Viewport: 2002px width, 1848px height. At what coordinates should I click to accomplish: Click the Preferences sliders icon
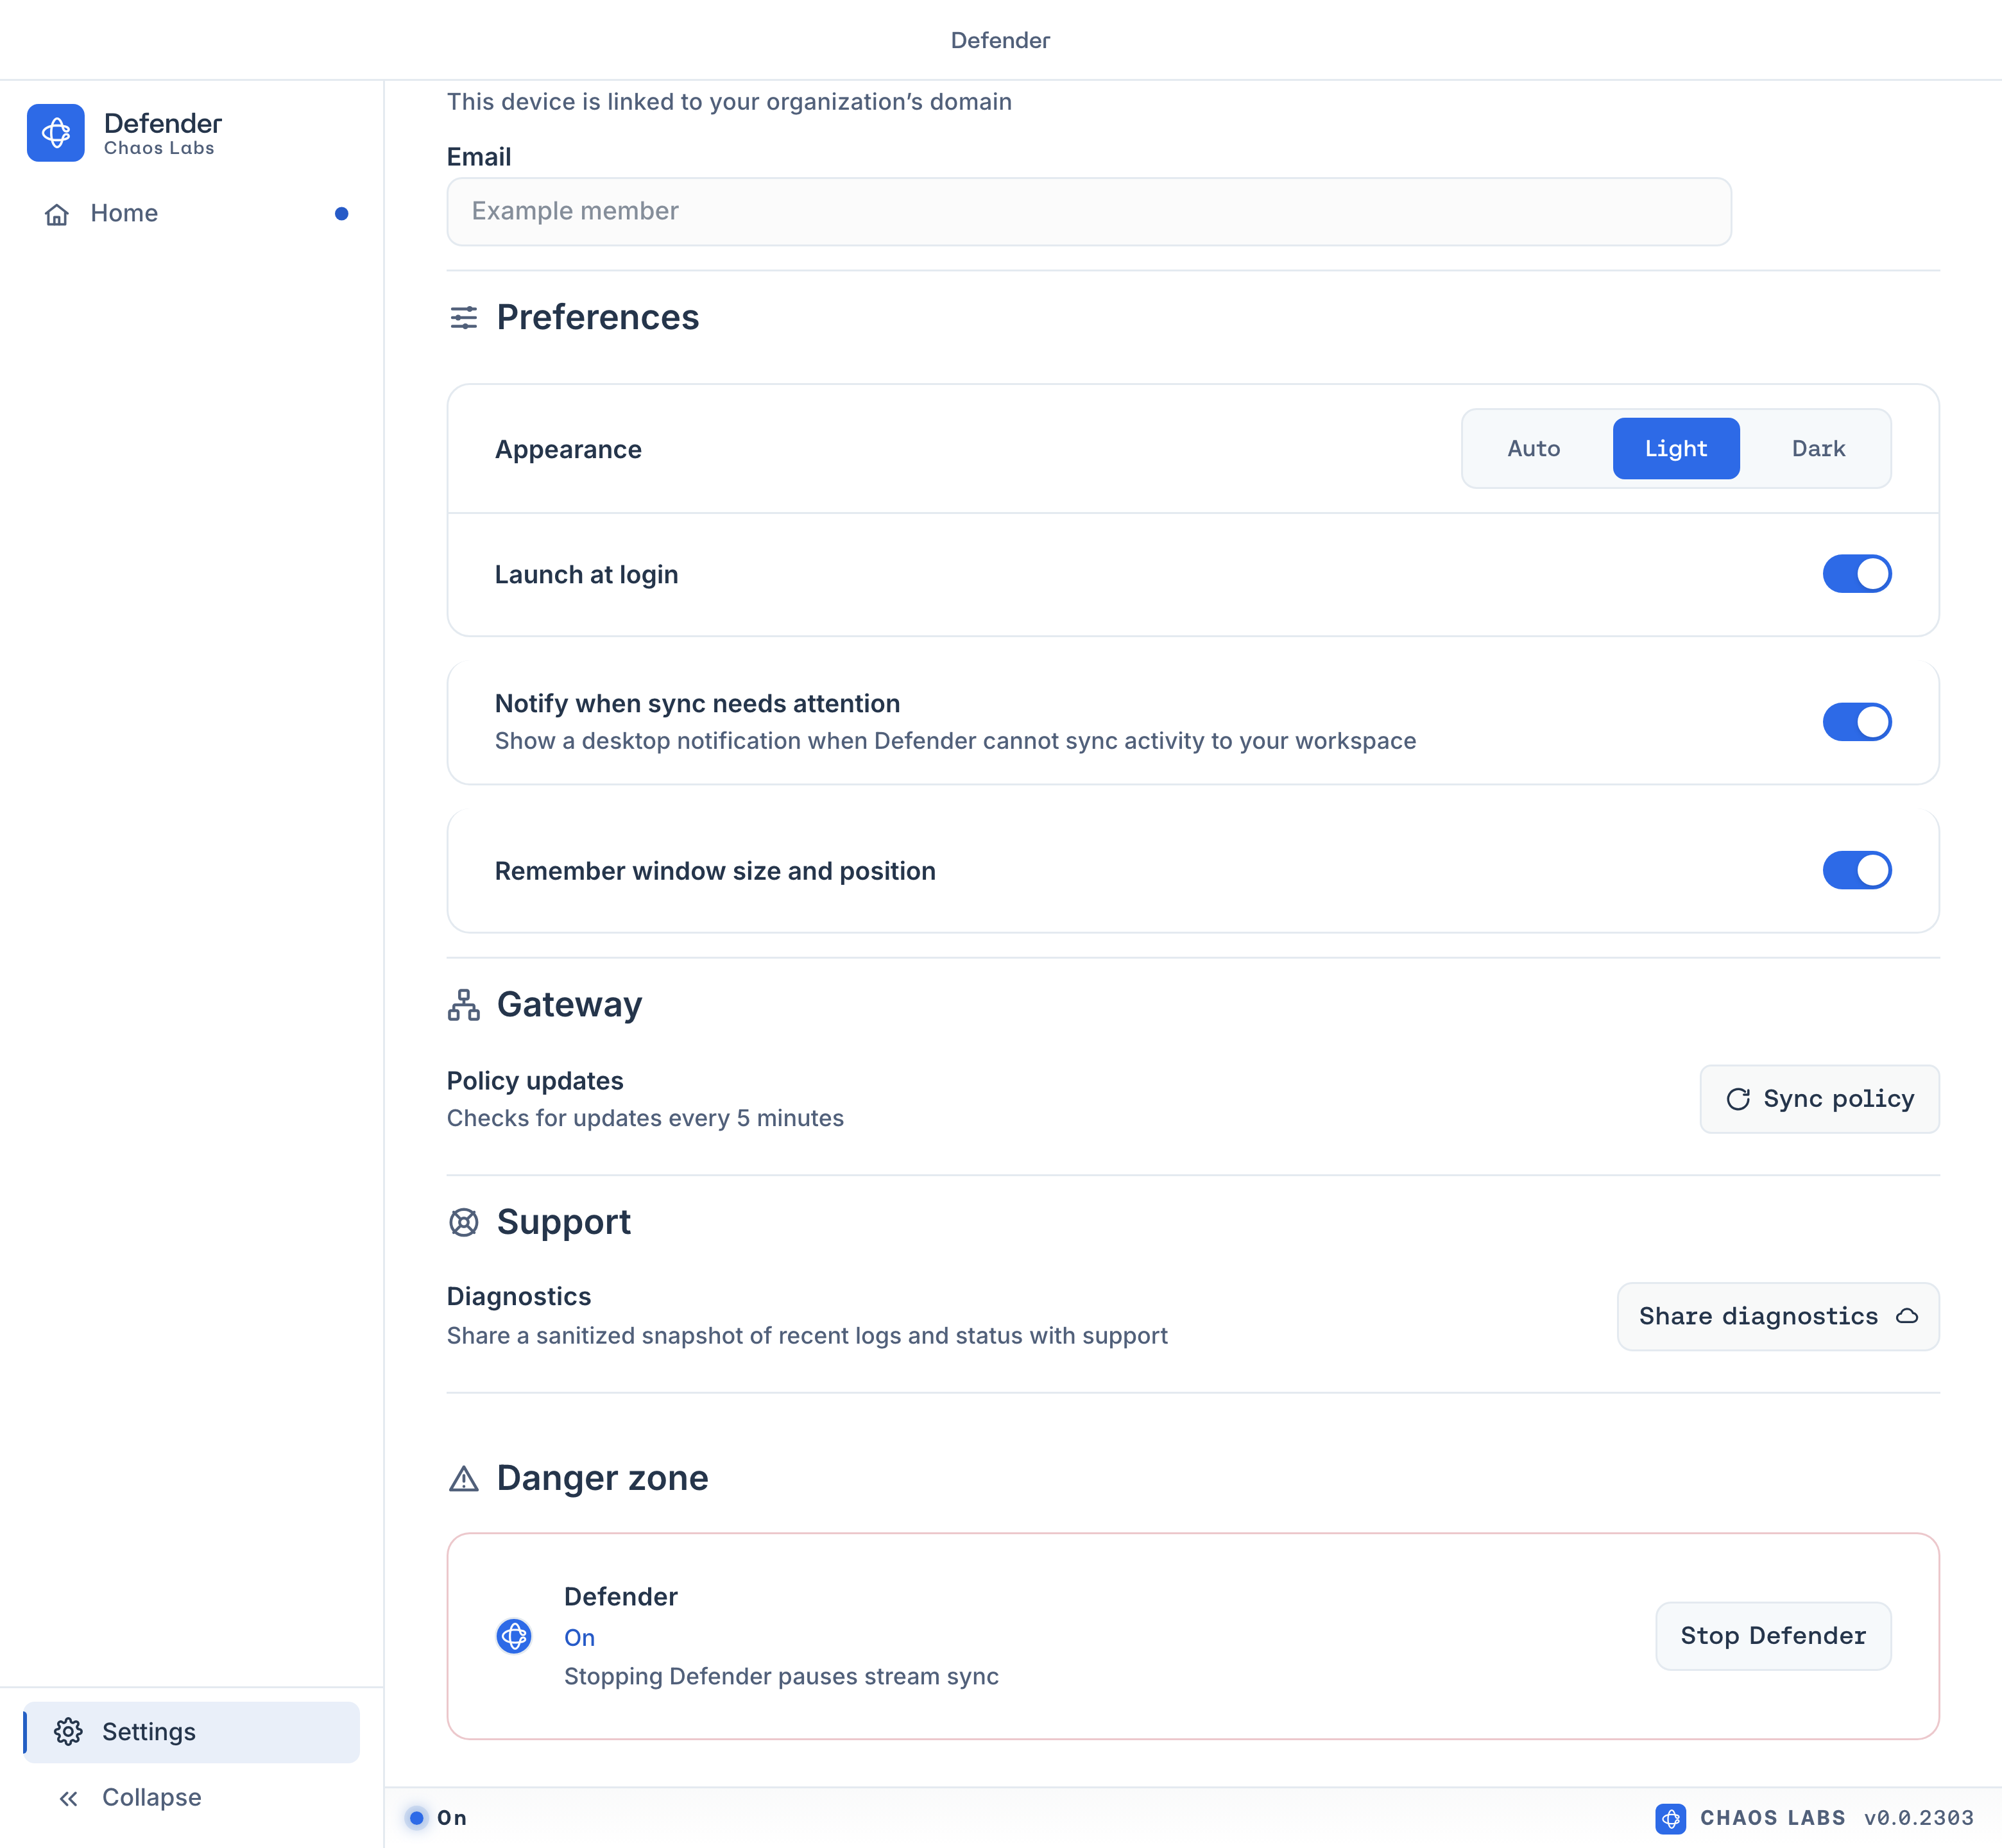pos(463,318)
